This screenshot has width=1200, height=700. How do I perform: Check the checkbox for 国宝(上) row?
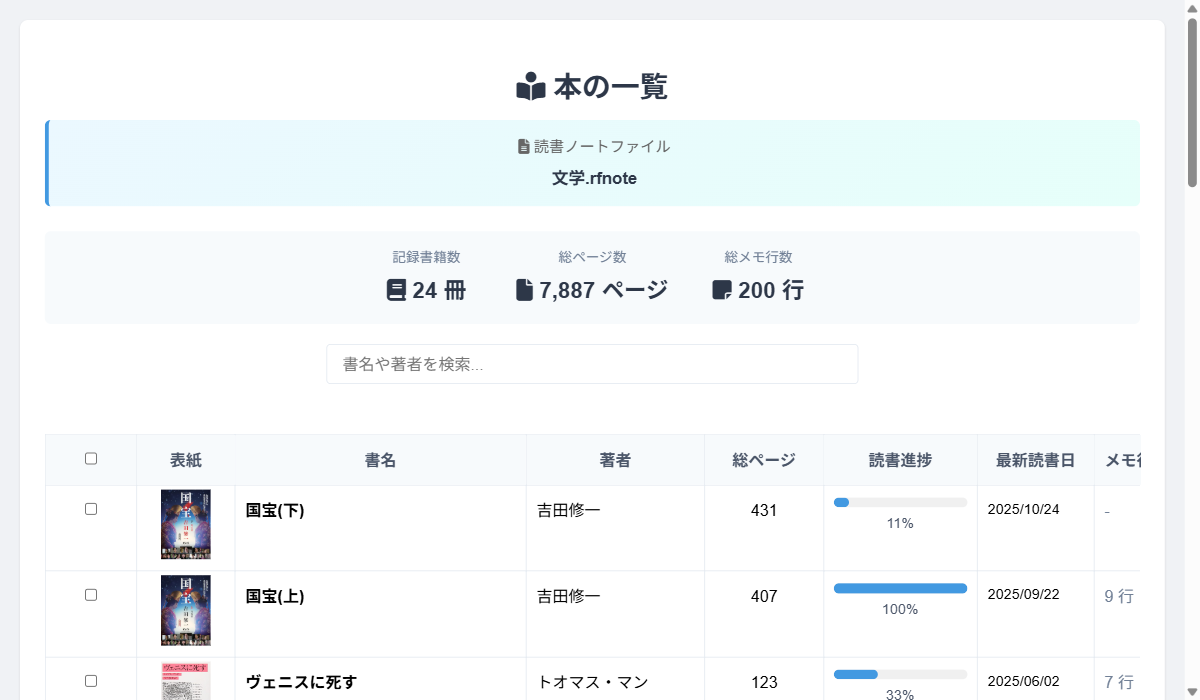click(x=91, y=594)
